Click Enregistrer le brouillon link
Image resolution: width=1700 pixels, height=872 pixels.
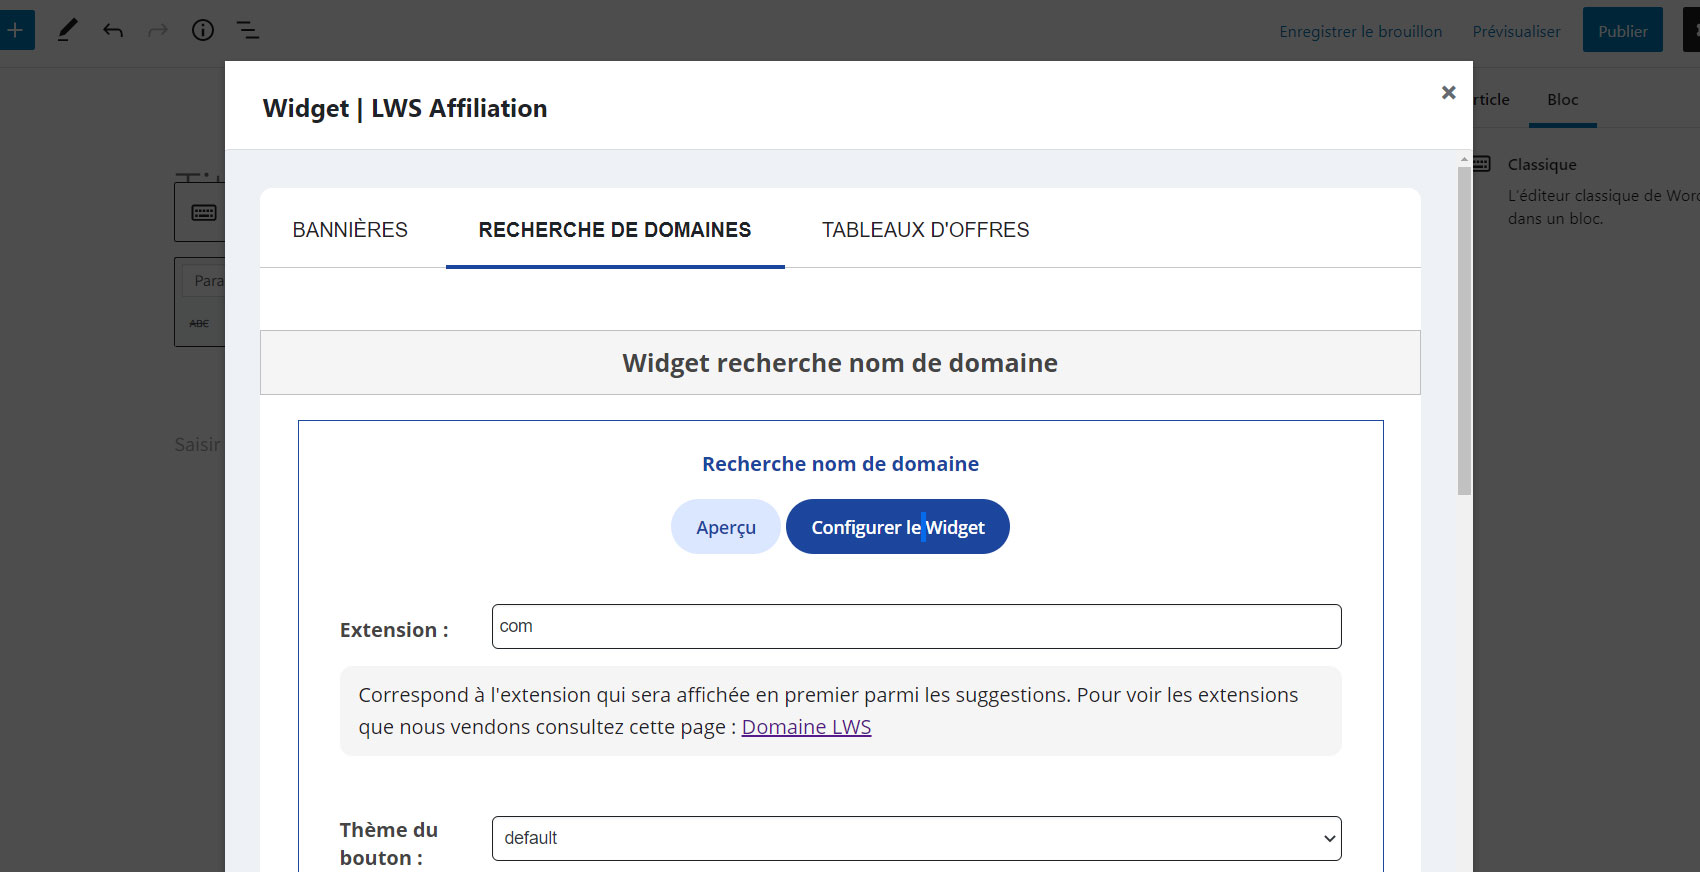[1360, 31]
